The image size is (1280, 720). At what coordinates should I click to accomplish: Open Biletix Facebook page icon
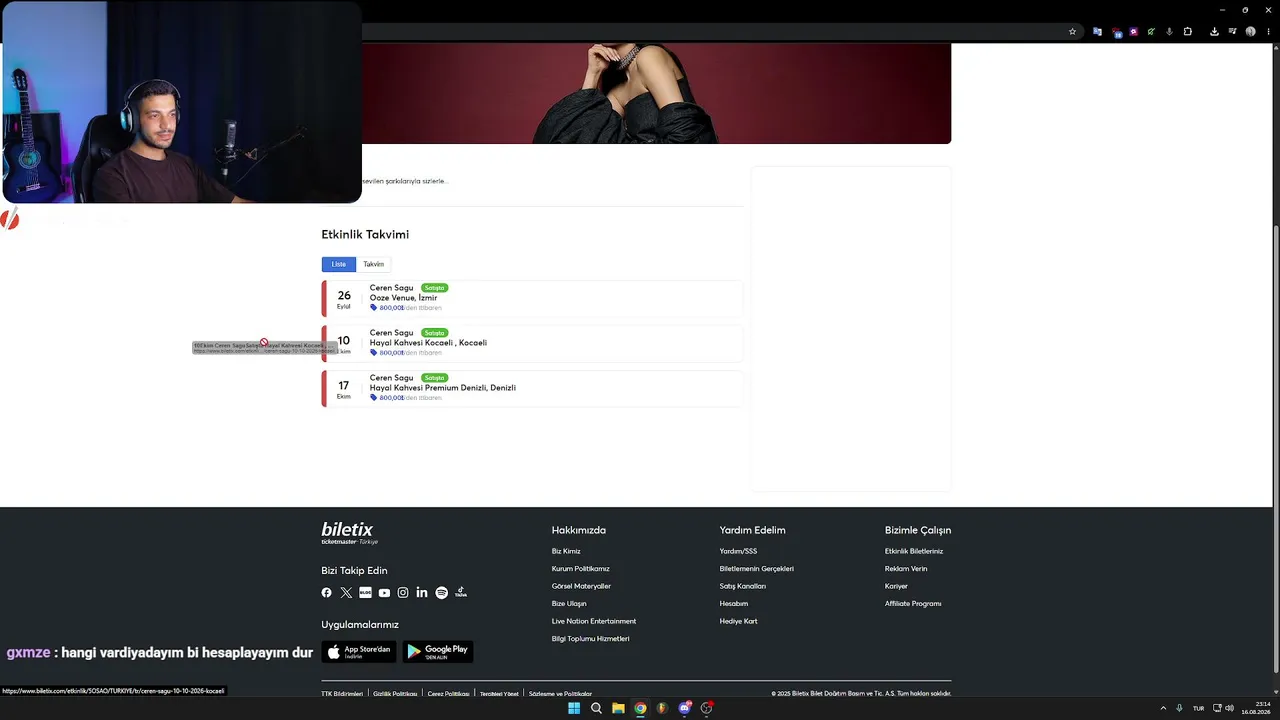point(326,593)
